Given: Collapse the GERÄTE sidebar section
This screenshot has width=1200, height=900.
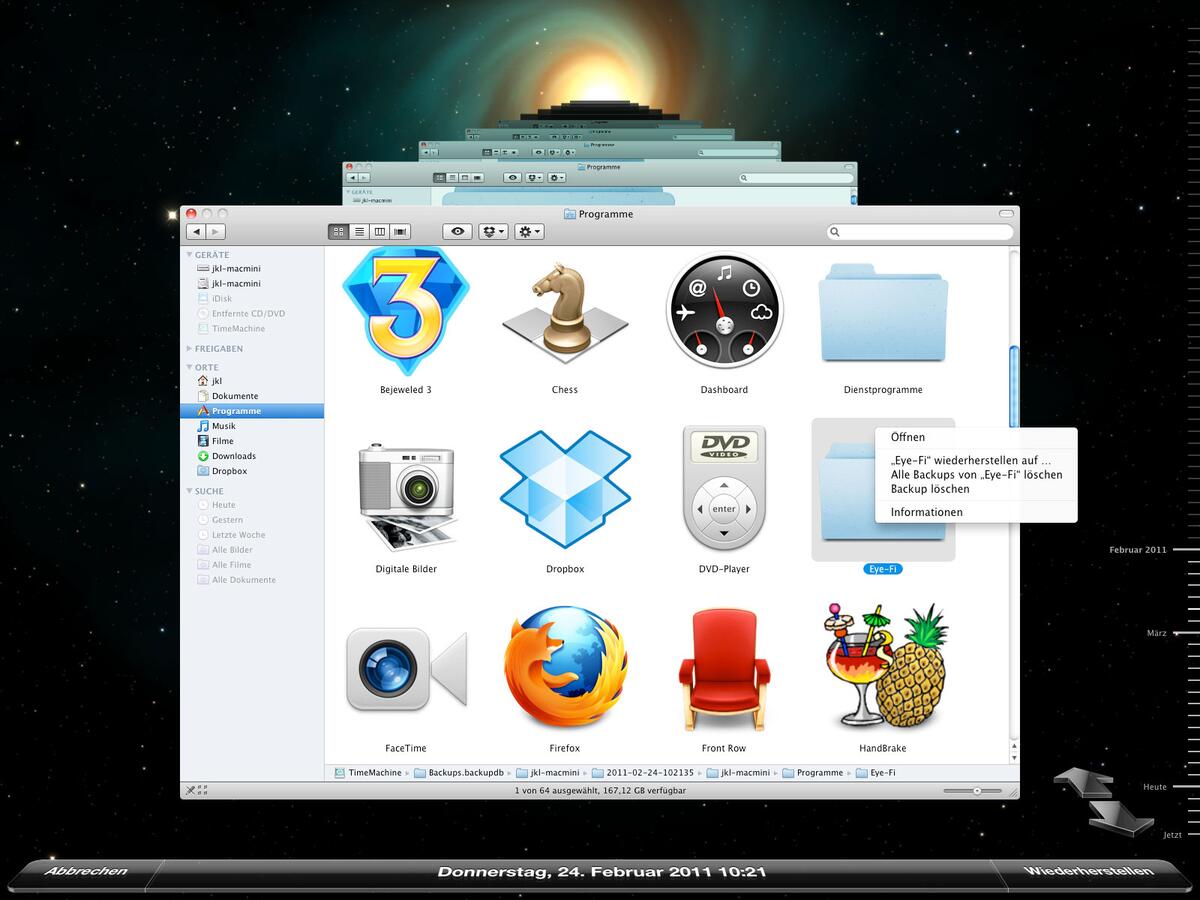Looking at the screenshot, I should tap(190, 254).
